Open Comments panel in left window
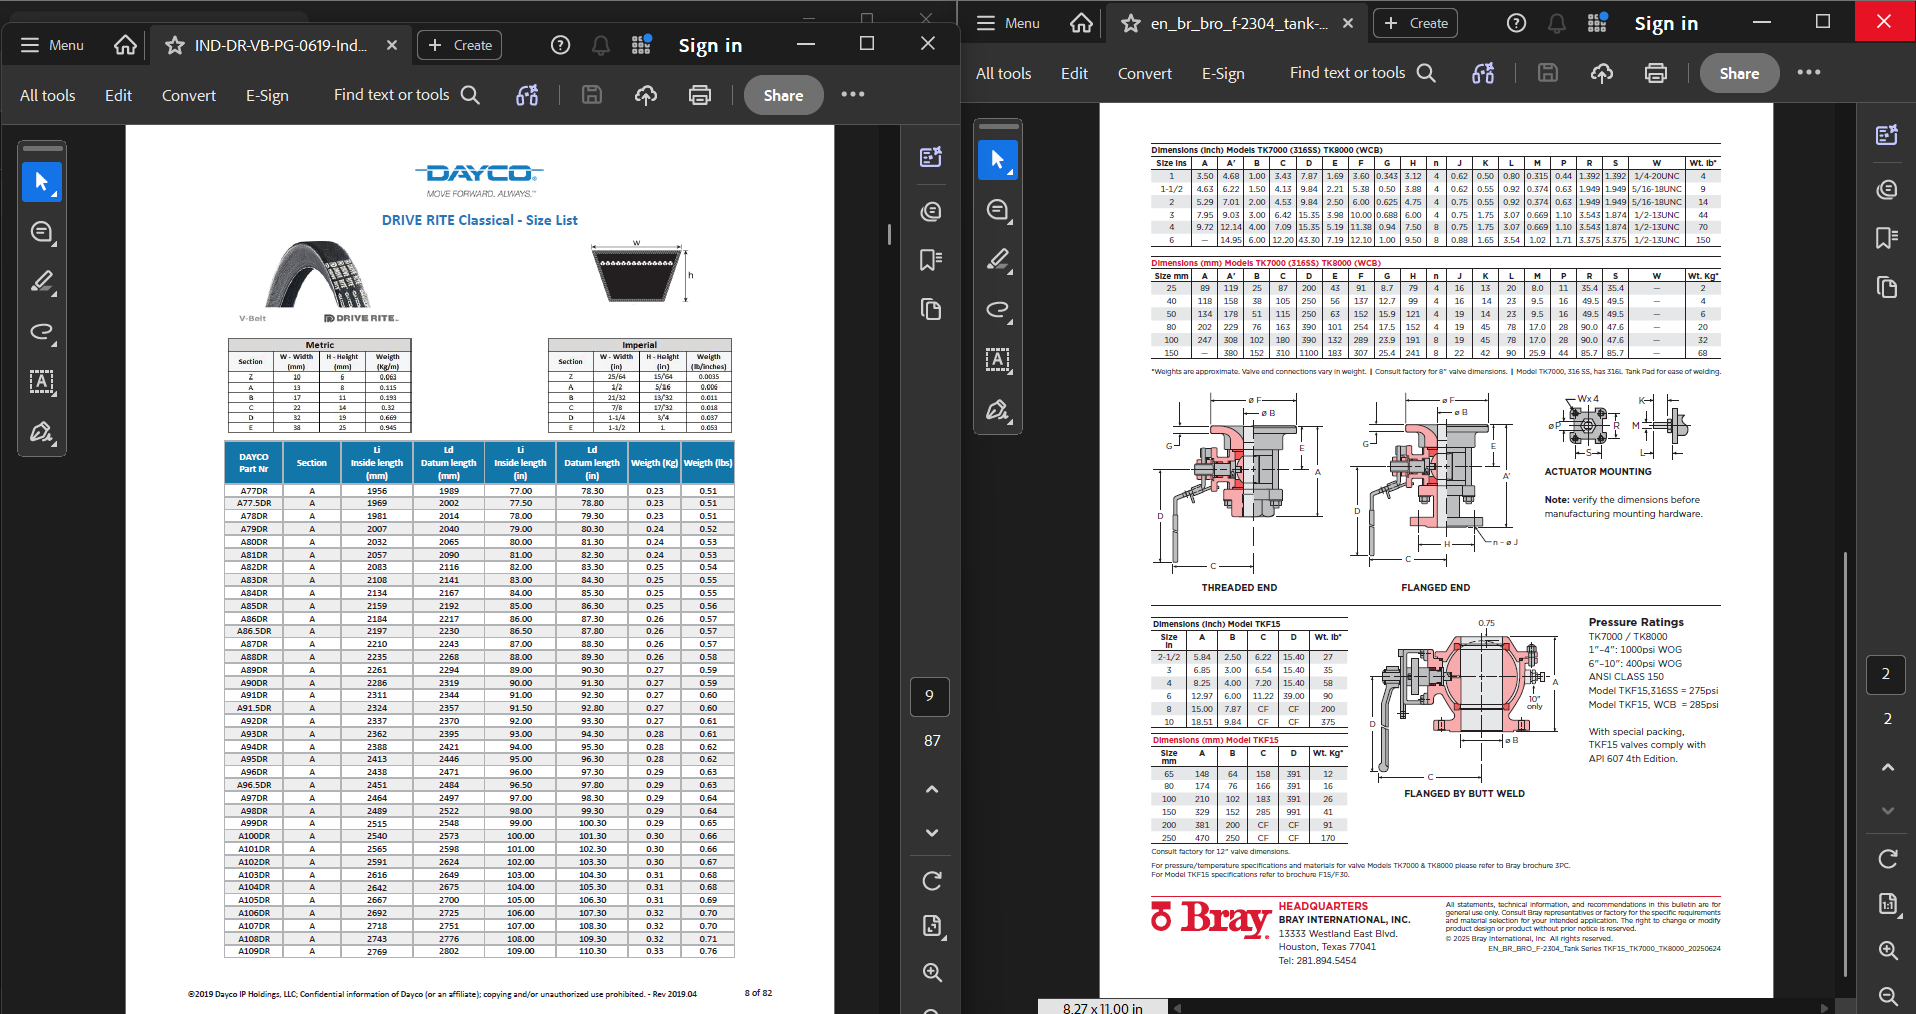This screenshot has height=1014, width=1916. tap(931, 211)
